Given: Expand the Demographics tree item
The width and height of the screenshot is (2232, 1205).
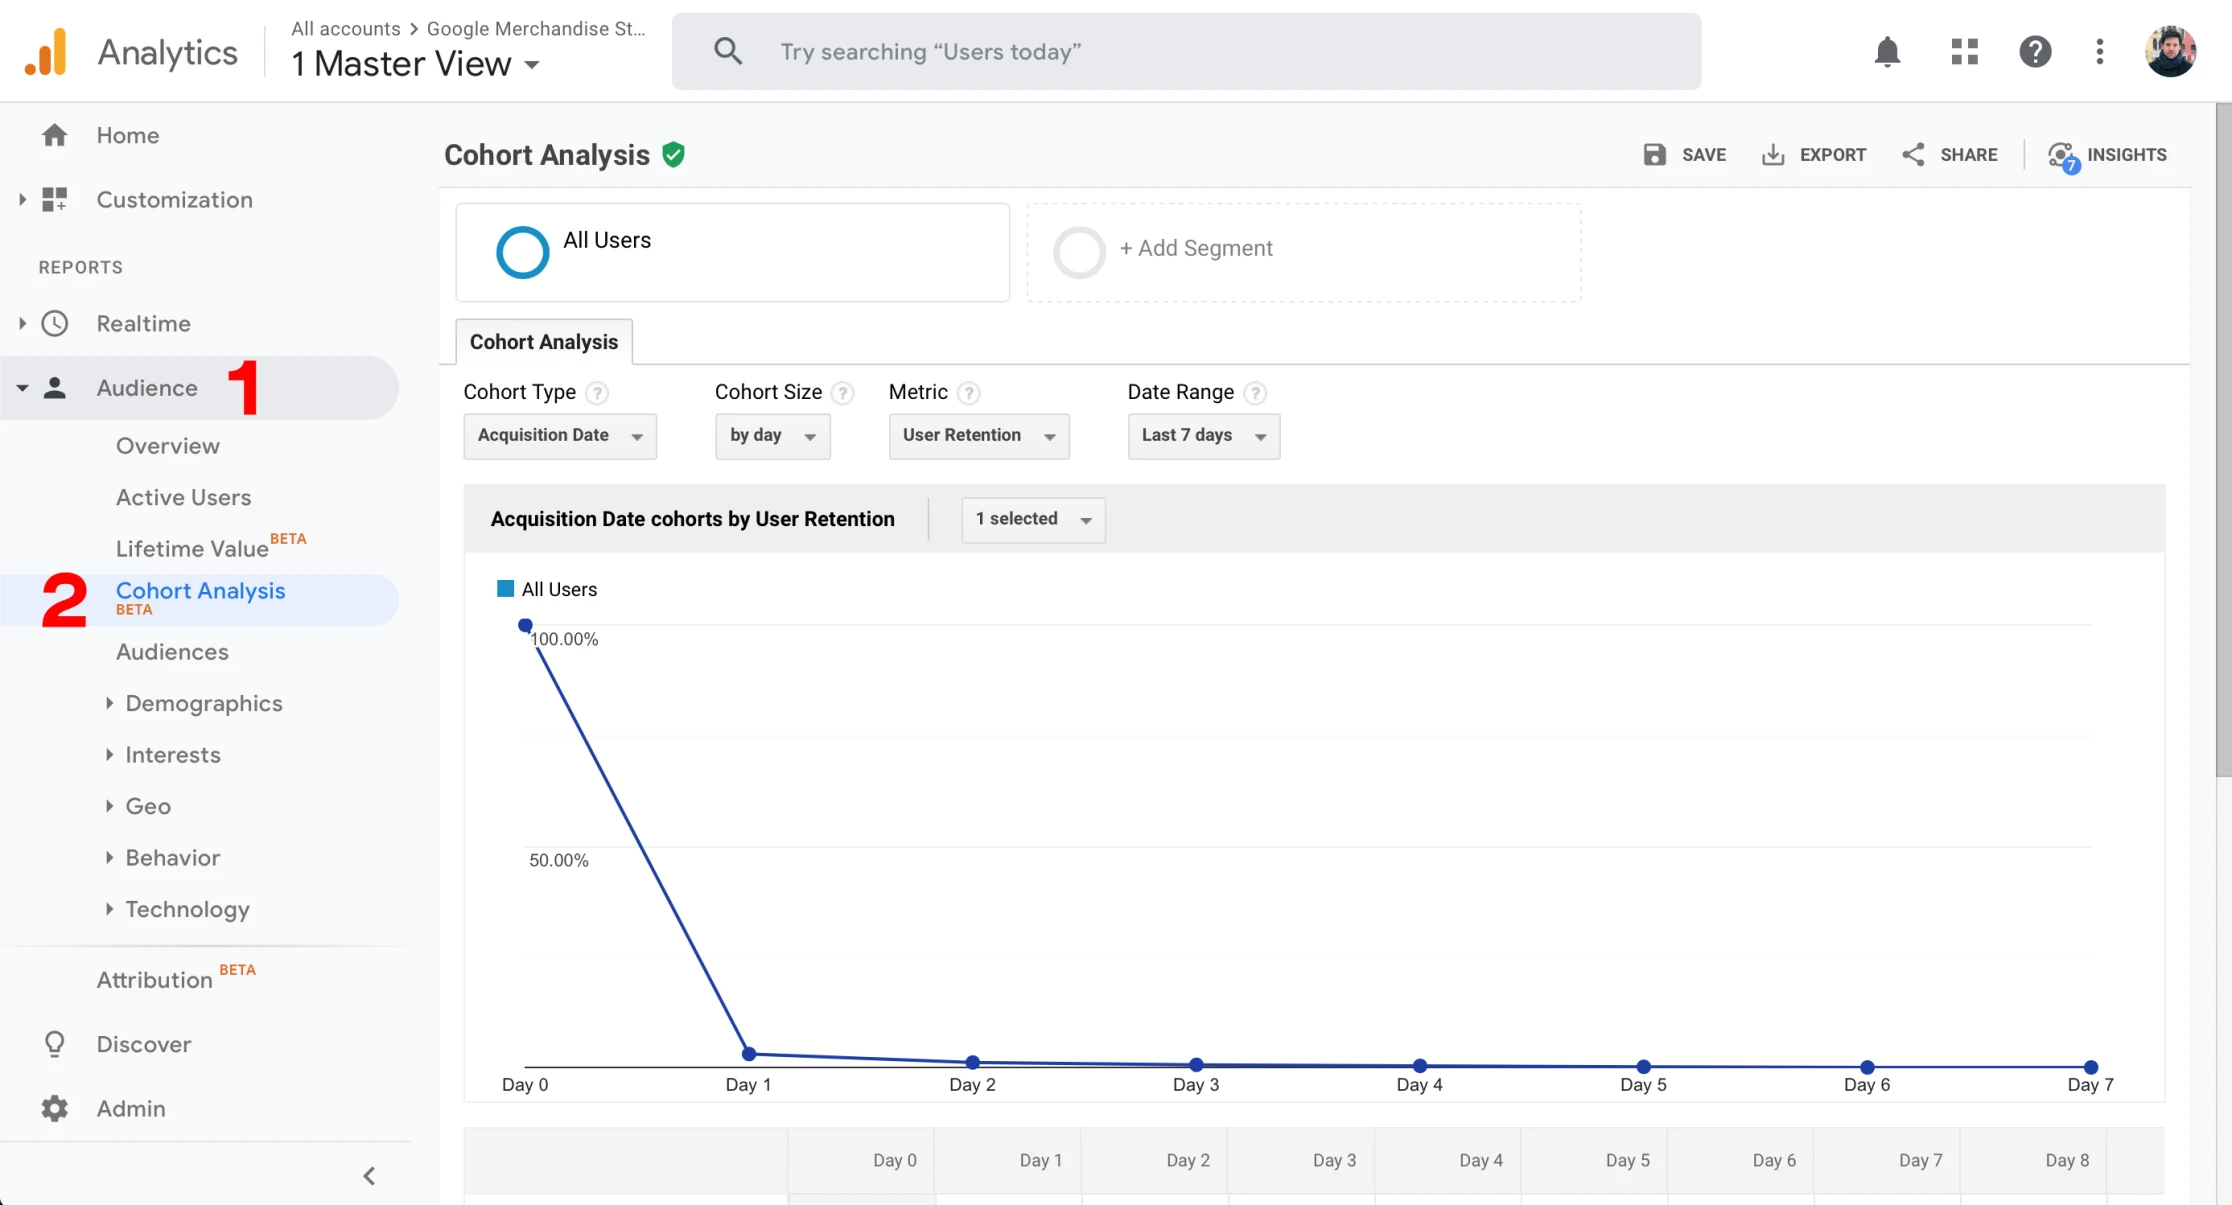Looking at the screenshot, I should coord(110,703).
